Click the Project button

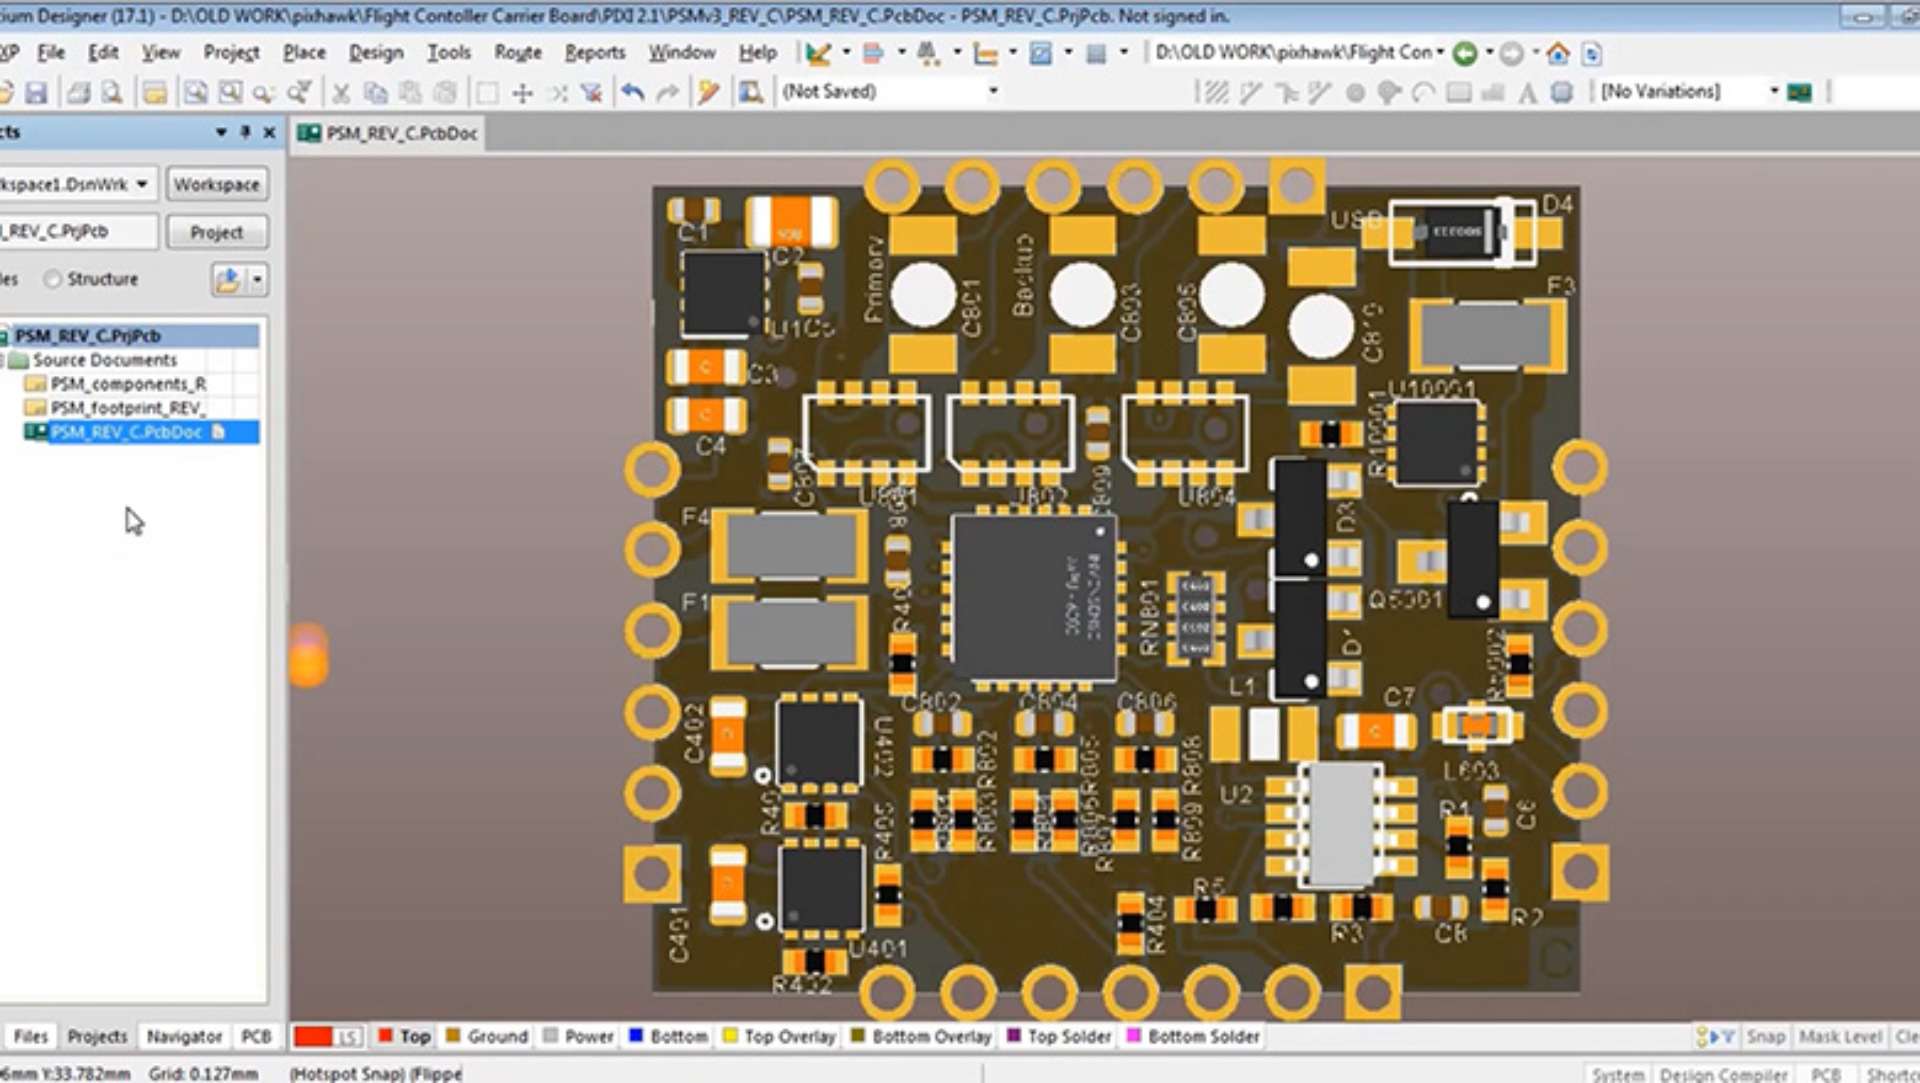[216, 232]
